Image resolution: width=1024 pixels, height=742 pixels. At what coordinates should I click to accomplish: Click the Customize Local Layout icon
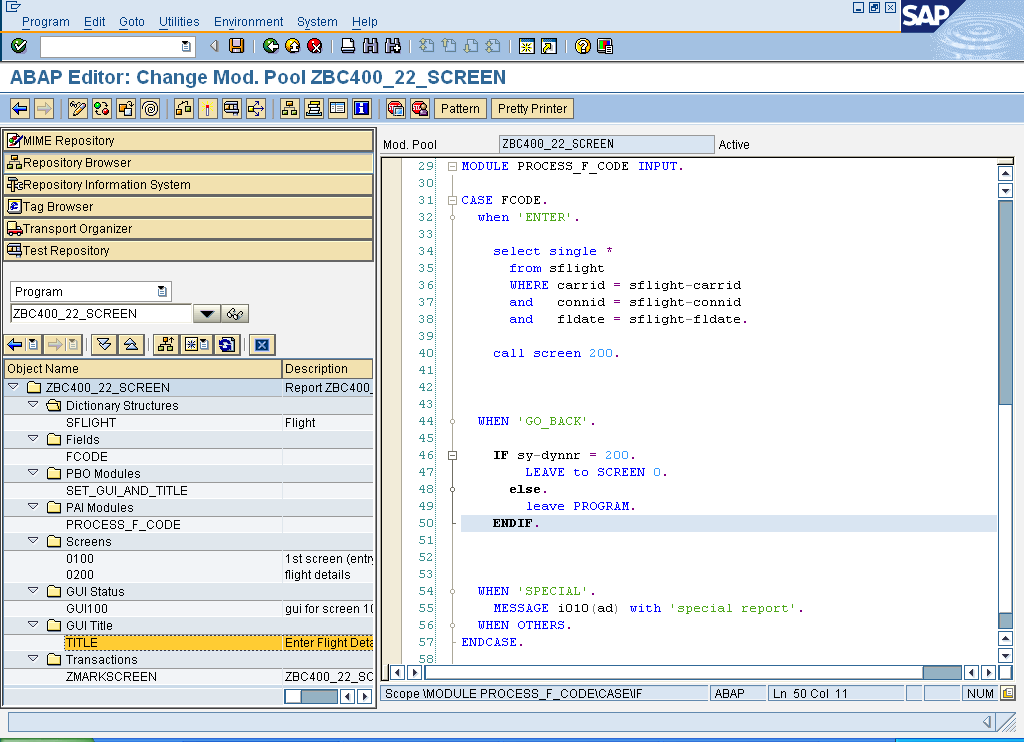click(605, 46)
